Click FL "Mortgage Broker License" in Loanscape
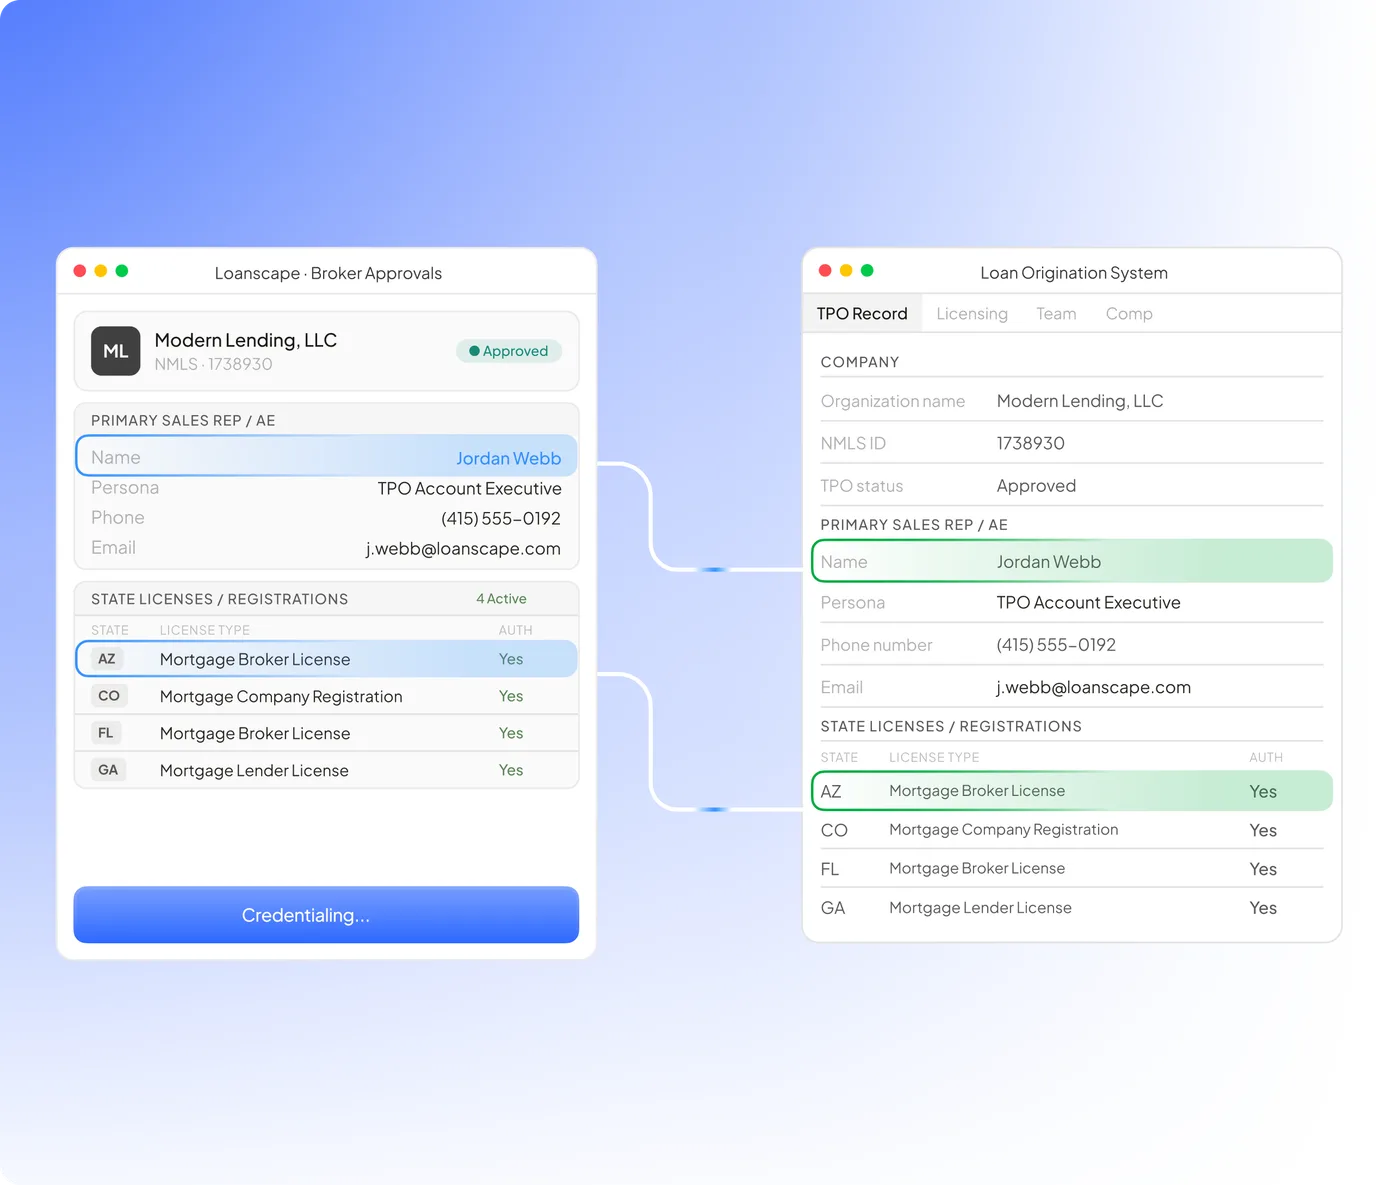This screenshot has height=1185, width=1400. 255,733
